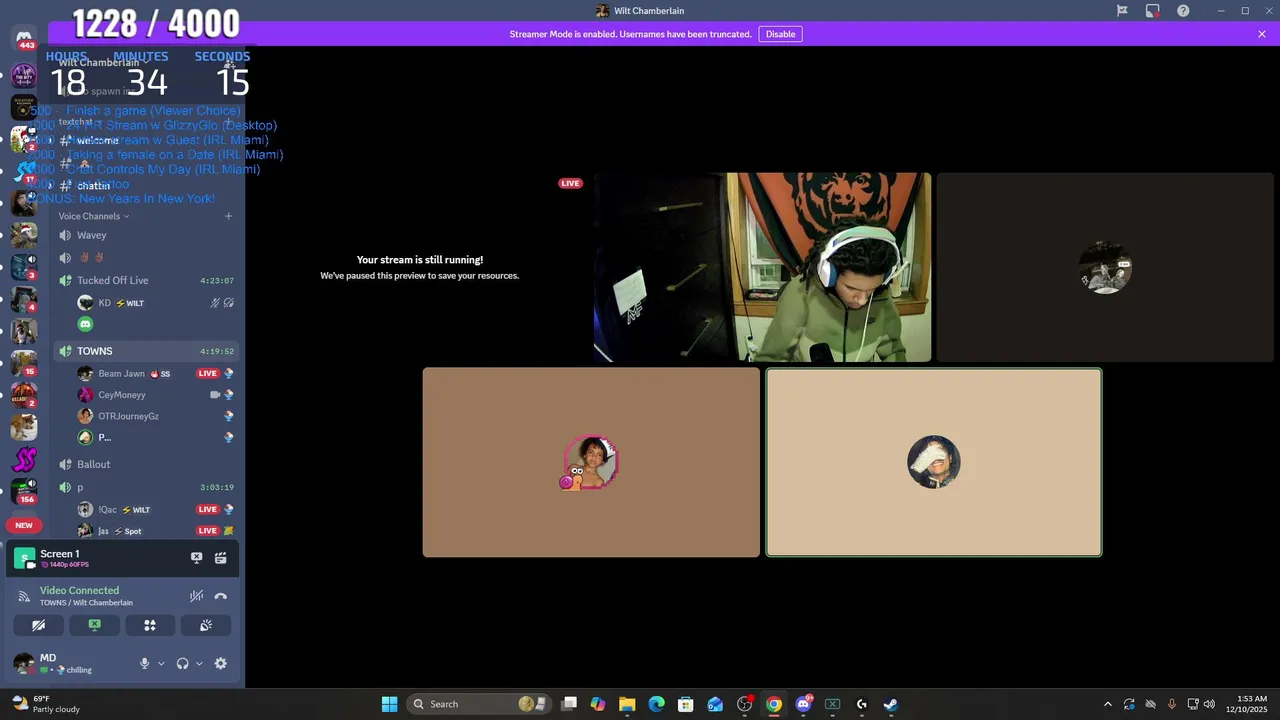Viewport: 1280px width, 720px height.
Task: Create channel in Voice Channels category
Action: [x=228, y=216]
